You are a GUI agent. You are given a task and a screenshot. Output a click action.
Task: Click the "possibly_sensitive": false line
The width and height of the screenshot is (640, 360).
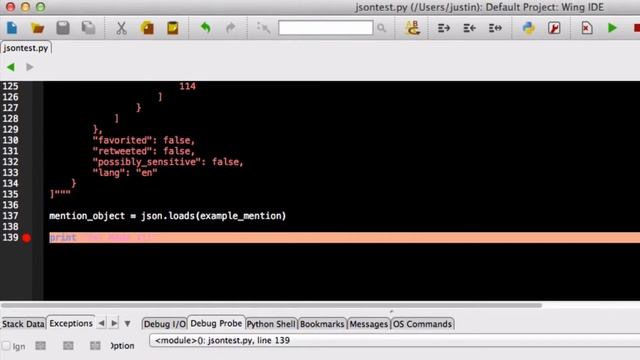pos(168,162)
